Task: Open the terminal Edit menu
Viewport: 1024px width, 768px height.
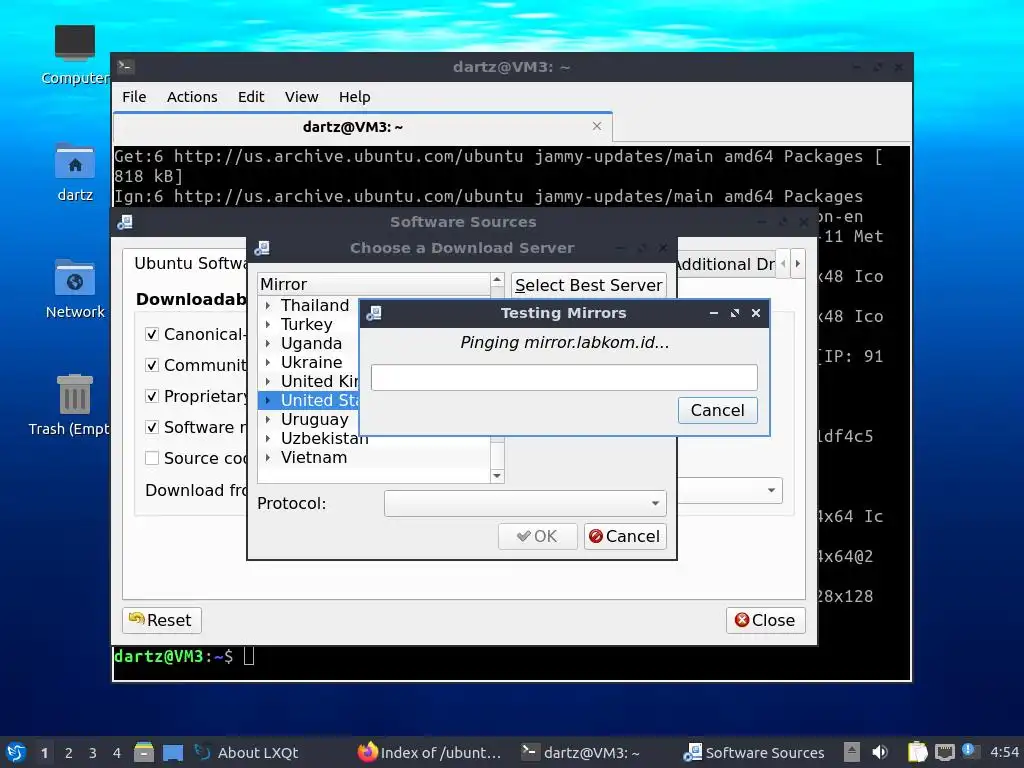Action: tap(251, 97)
